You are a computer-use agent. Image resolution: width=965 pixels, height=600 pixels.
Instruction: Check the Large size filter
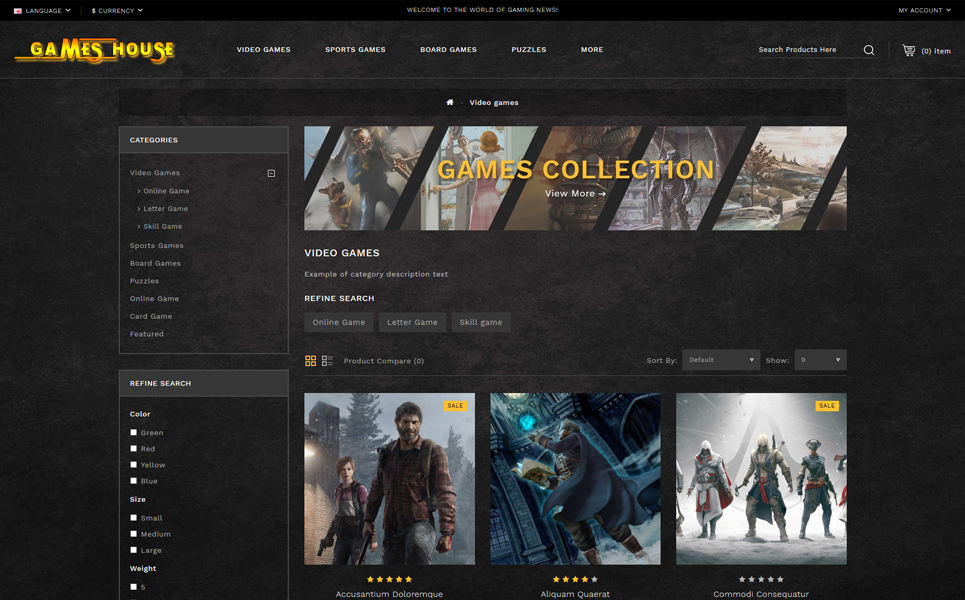(x=134, y=550)
